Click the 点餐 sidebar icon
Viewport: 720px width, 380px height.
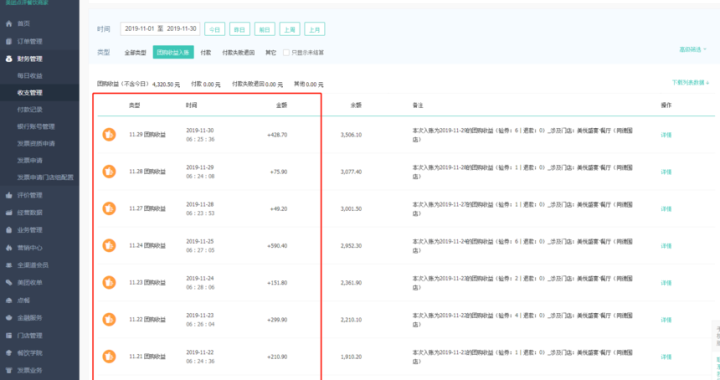pos(9,300)
